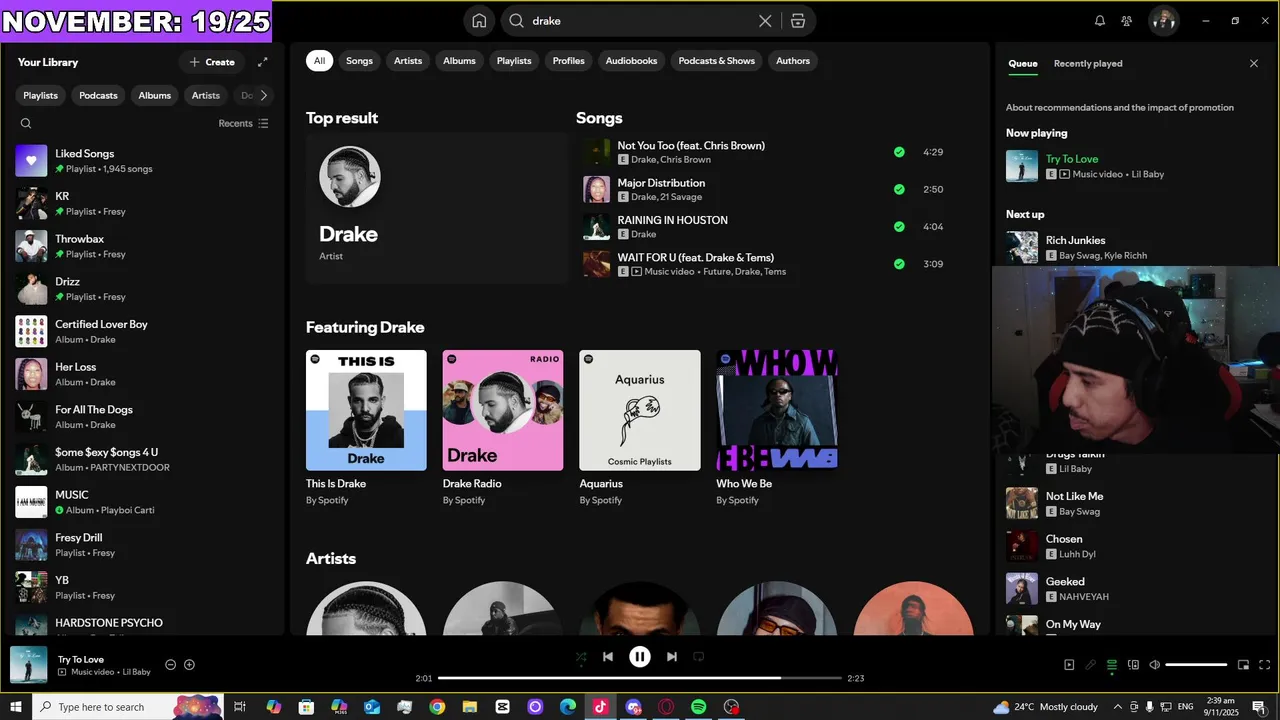Seek within the song progress bar
1280x720 pixels.
pyautogui.click(x=640, y=678)
